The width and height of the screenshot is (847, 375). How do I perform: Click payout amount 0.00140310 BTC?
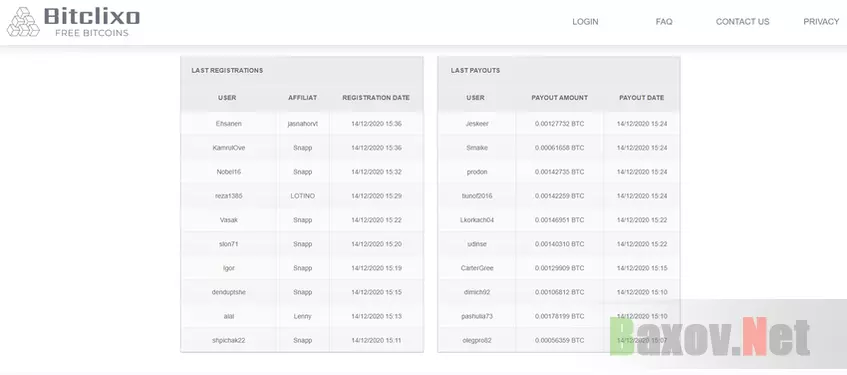coord(560,244)
